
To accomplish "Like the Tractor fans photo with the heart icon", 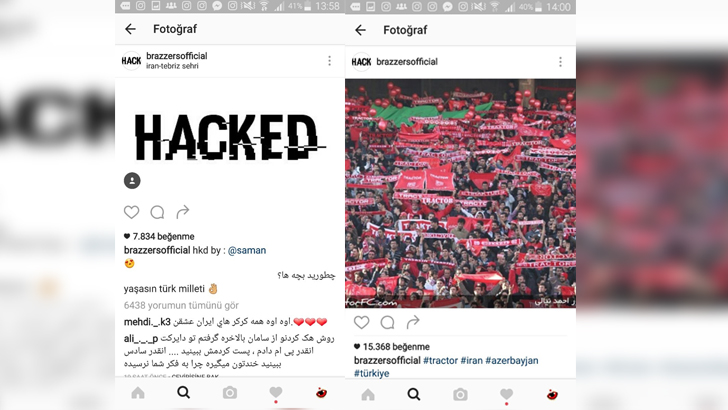I will [361, 322].
